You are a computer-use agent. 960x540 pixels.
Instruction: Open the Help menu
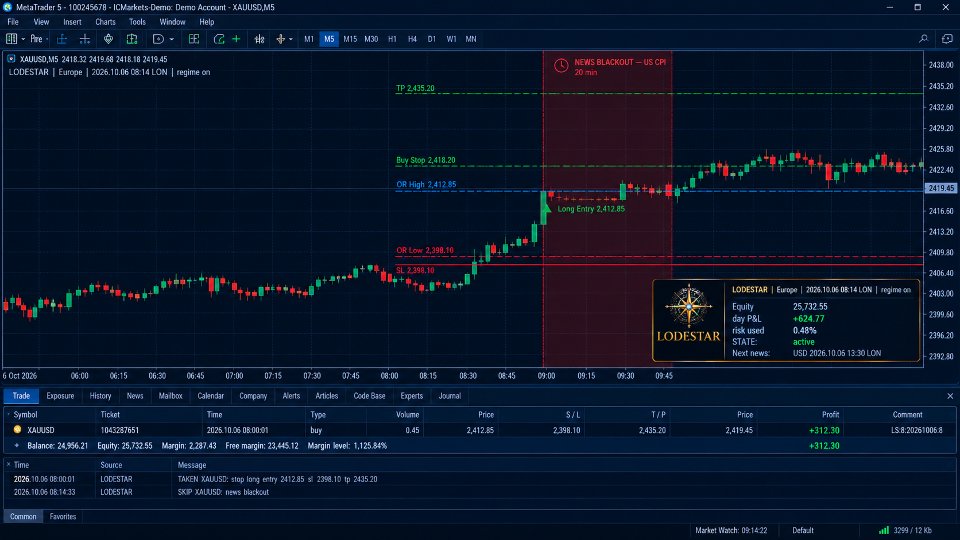coord(207,22)
